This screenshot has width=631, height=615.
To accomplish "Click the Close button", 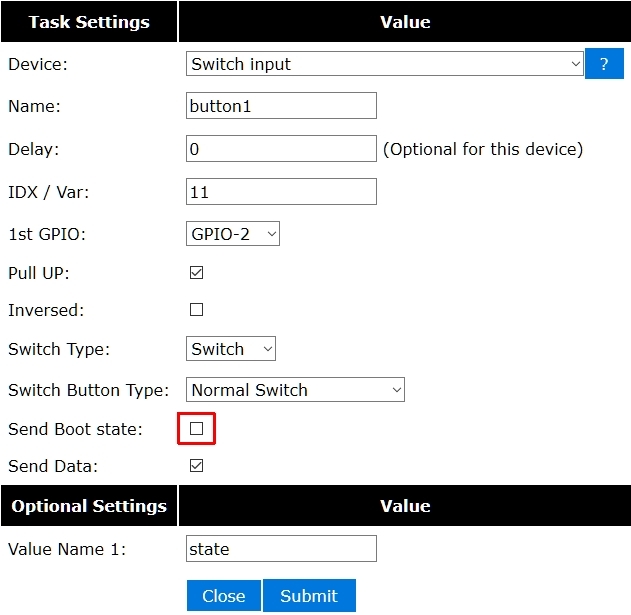I will click(x=224, y=596).
